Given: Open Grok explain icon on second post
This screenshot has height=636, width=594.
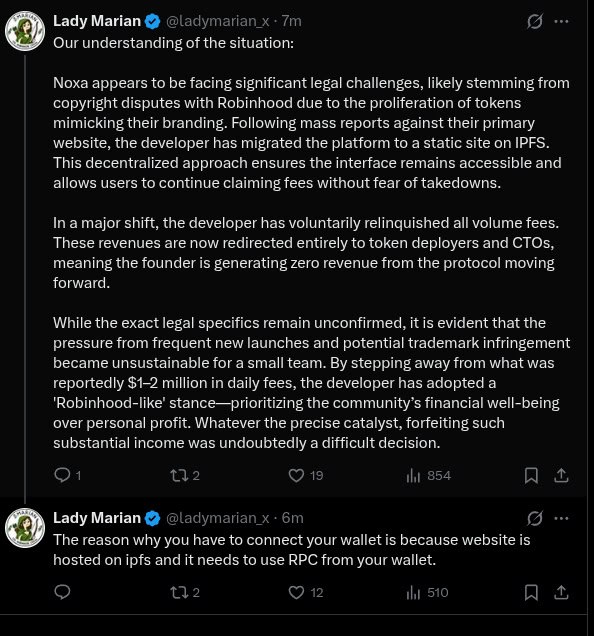Looking at the screenshot, I should [535, 518].
